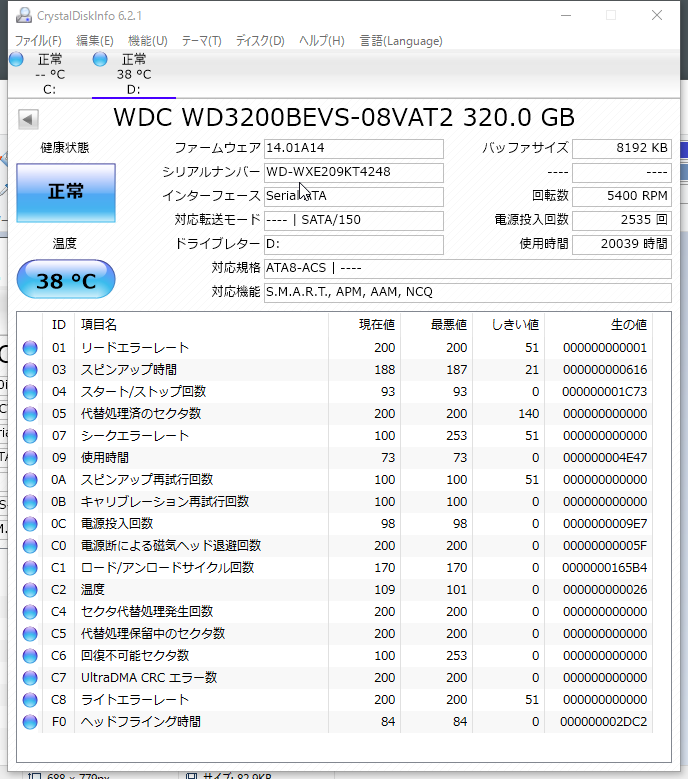Click the status orb for スタート/ストップ回数 row
The width and height of the screenshot is (688, 779).
tap(30, 392)
